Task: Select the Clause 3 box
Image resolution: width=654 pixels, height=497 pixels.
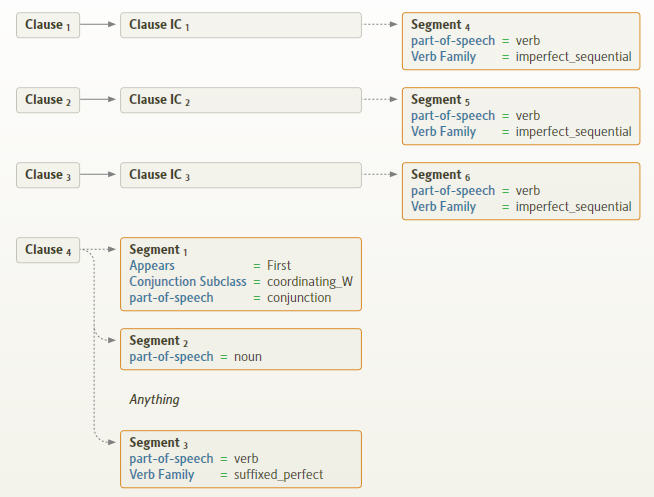Action: coord(46,175)
